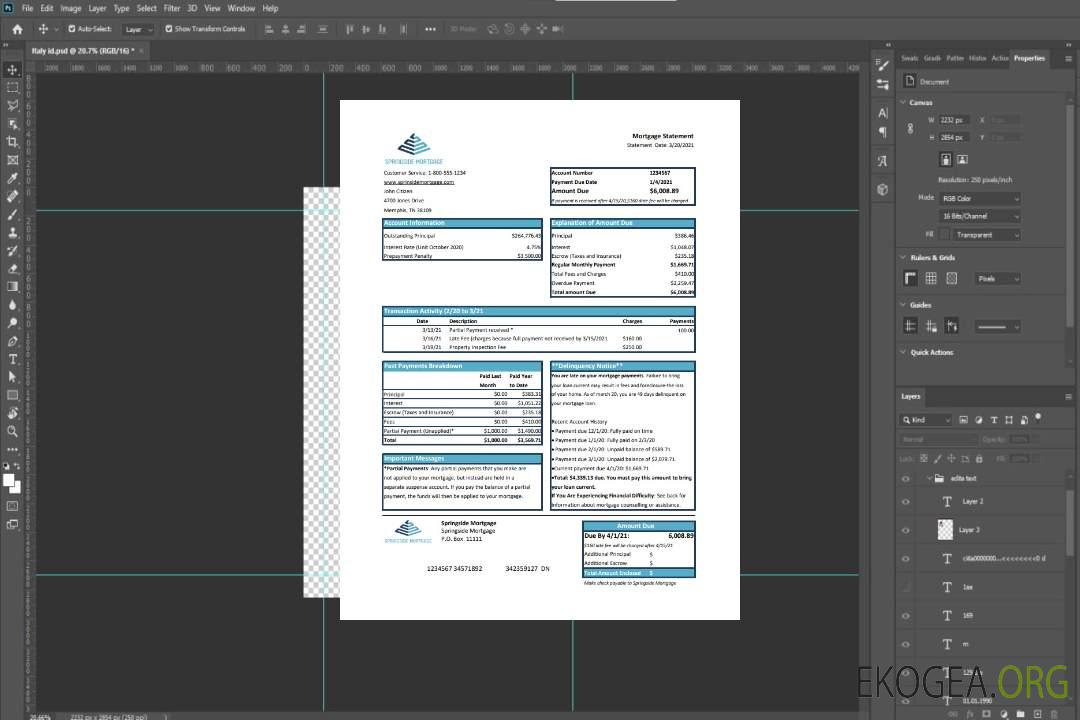This screenshot has height=720, width=1080.
Task: Open the Character panel icon
Action: [x=882, y=112]
